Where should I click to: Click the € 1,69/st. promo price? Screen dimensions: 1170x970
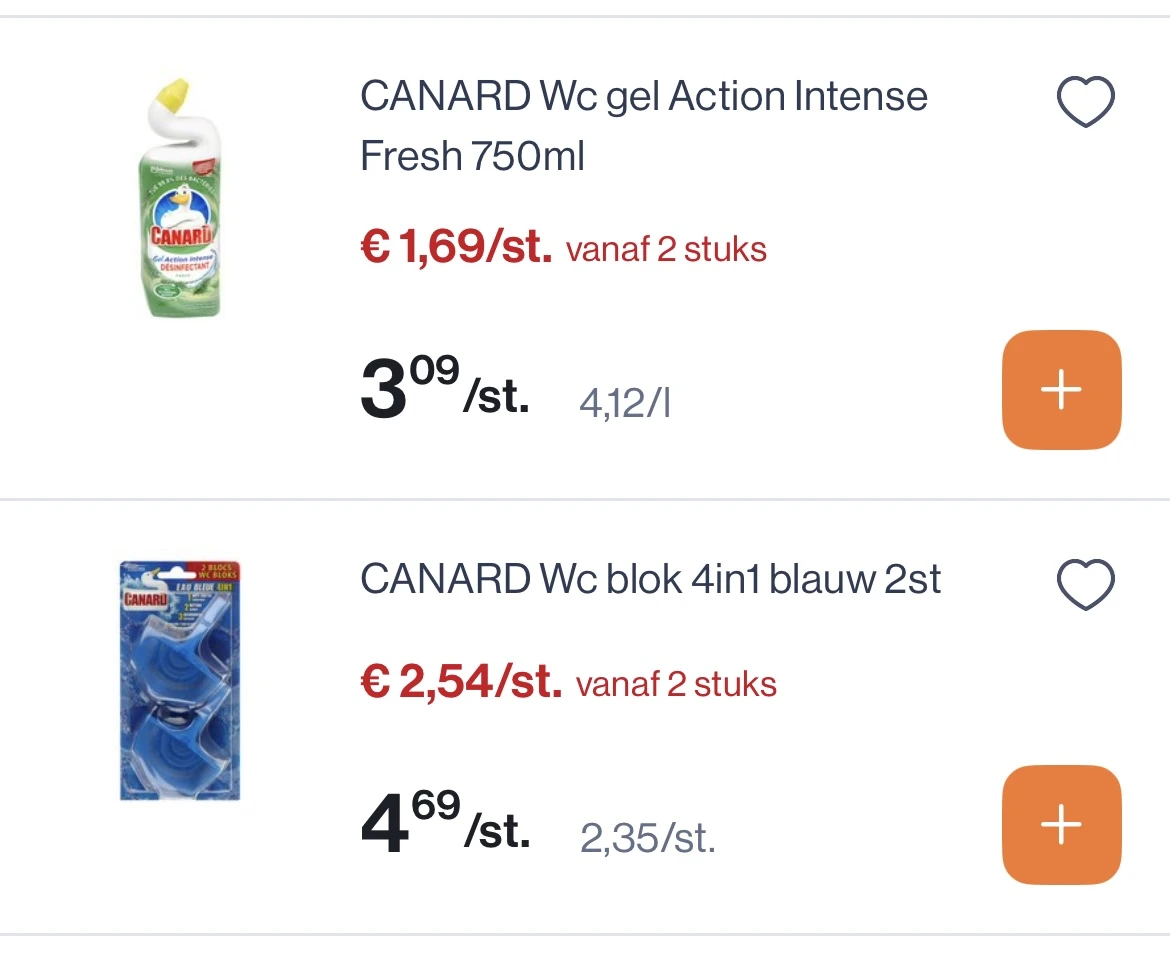coord(456,247)
